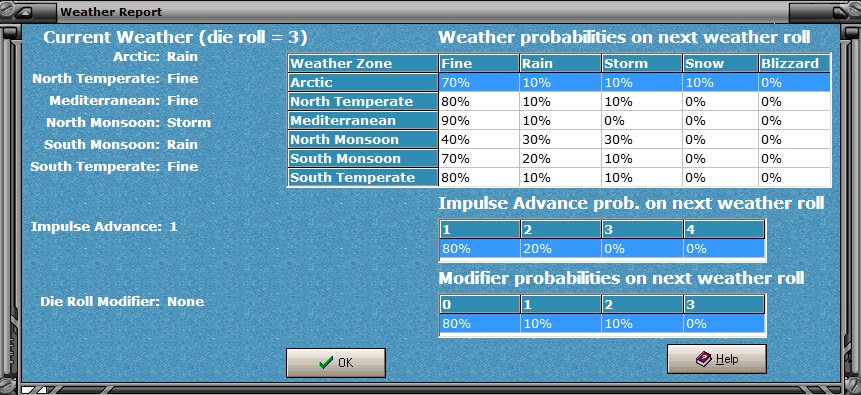The width and height of the screenshot is (861, 395).
Task: Click the green checkmark icon on OK
Action: point(326,363)
